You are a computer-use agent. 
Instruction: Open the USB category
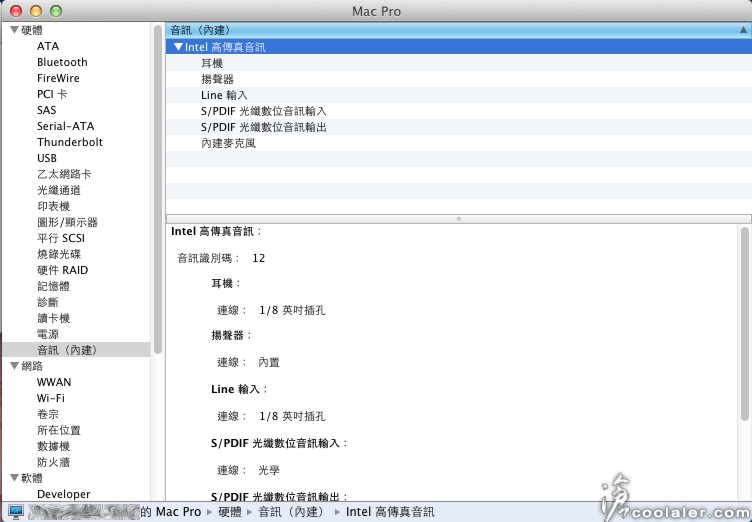point(47,158)
